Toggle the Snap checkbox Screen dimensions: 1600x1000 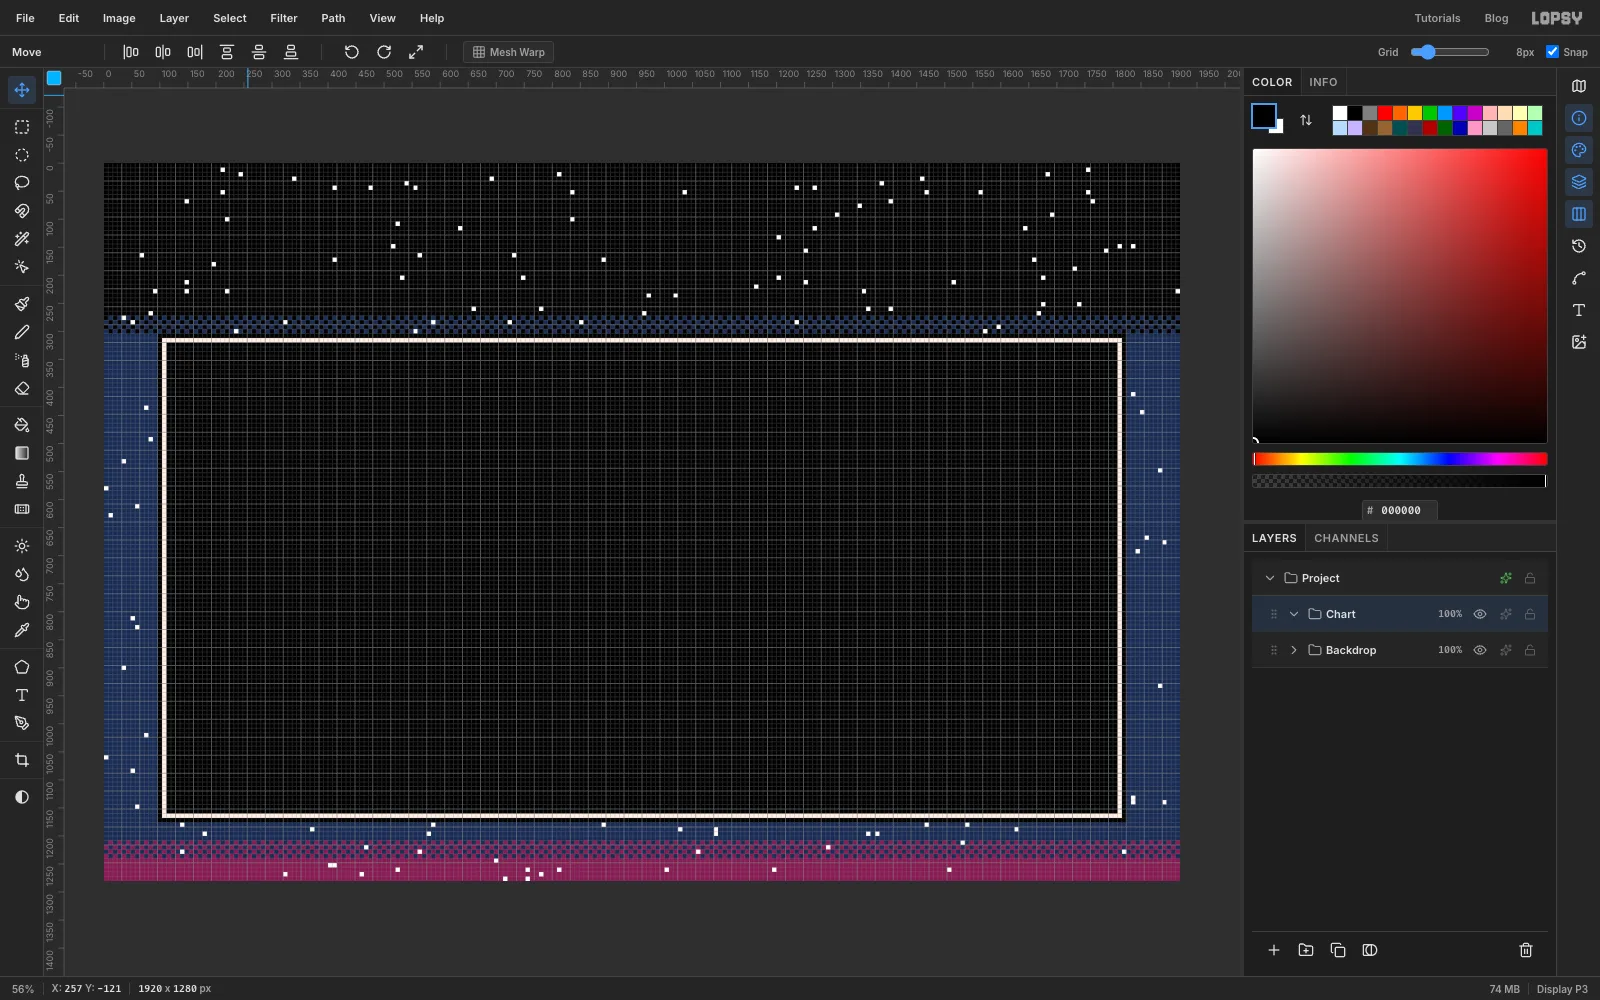[x=1553, y=52]
